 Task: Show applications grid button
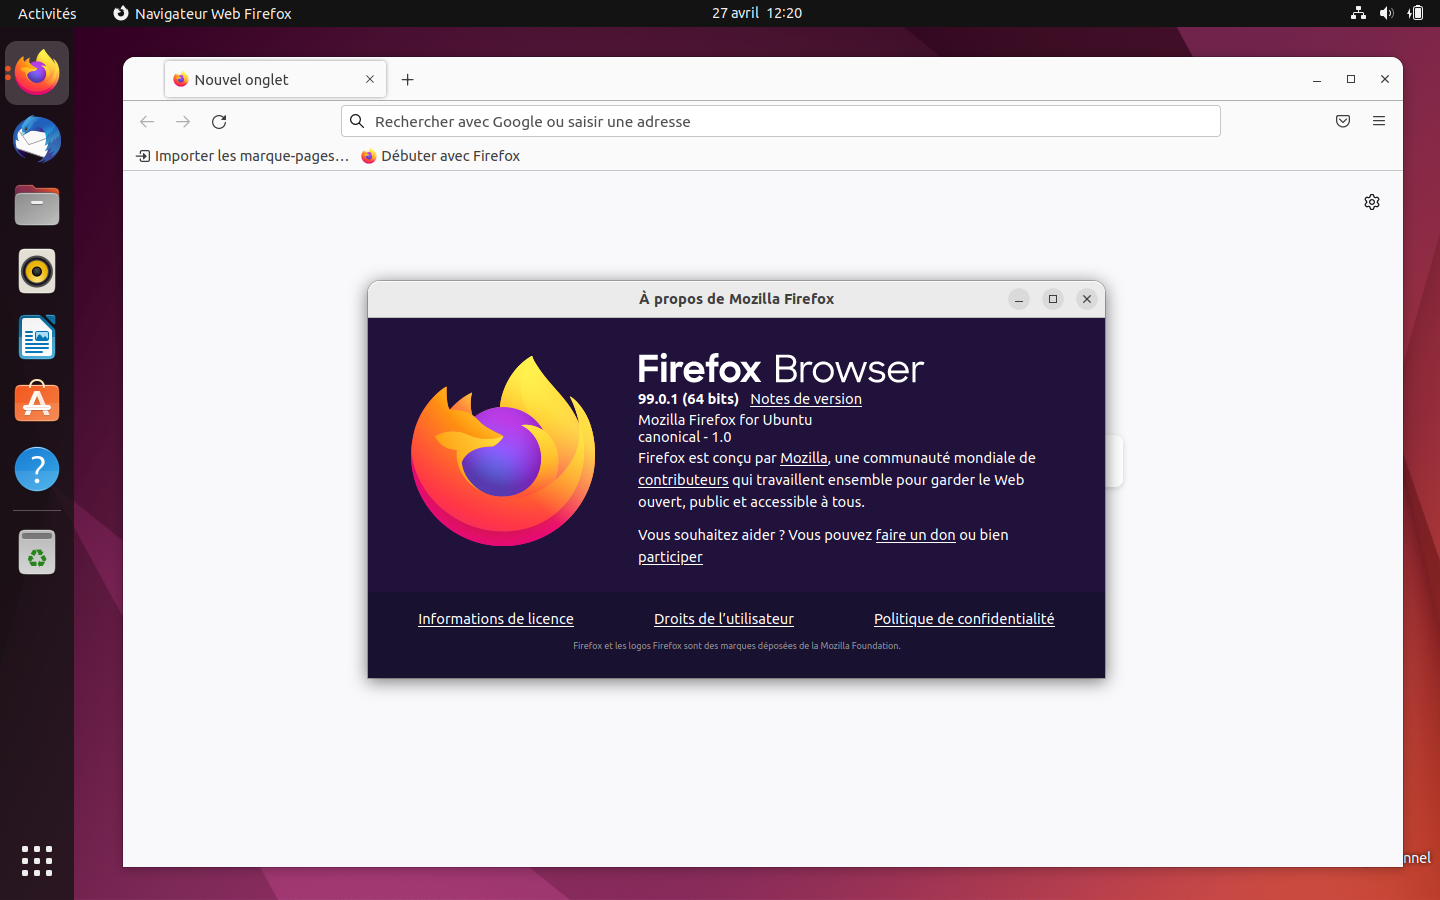(x=37, y=861)
